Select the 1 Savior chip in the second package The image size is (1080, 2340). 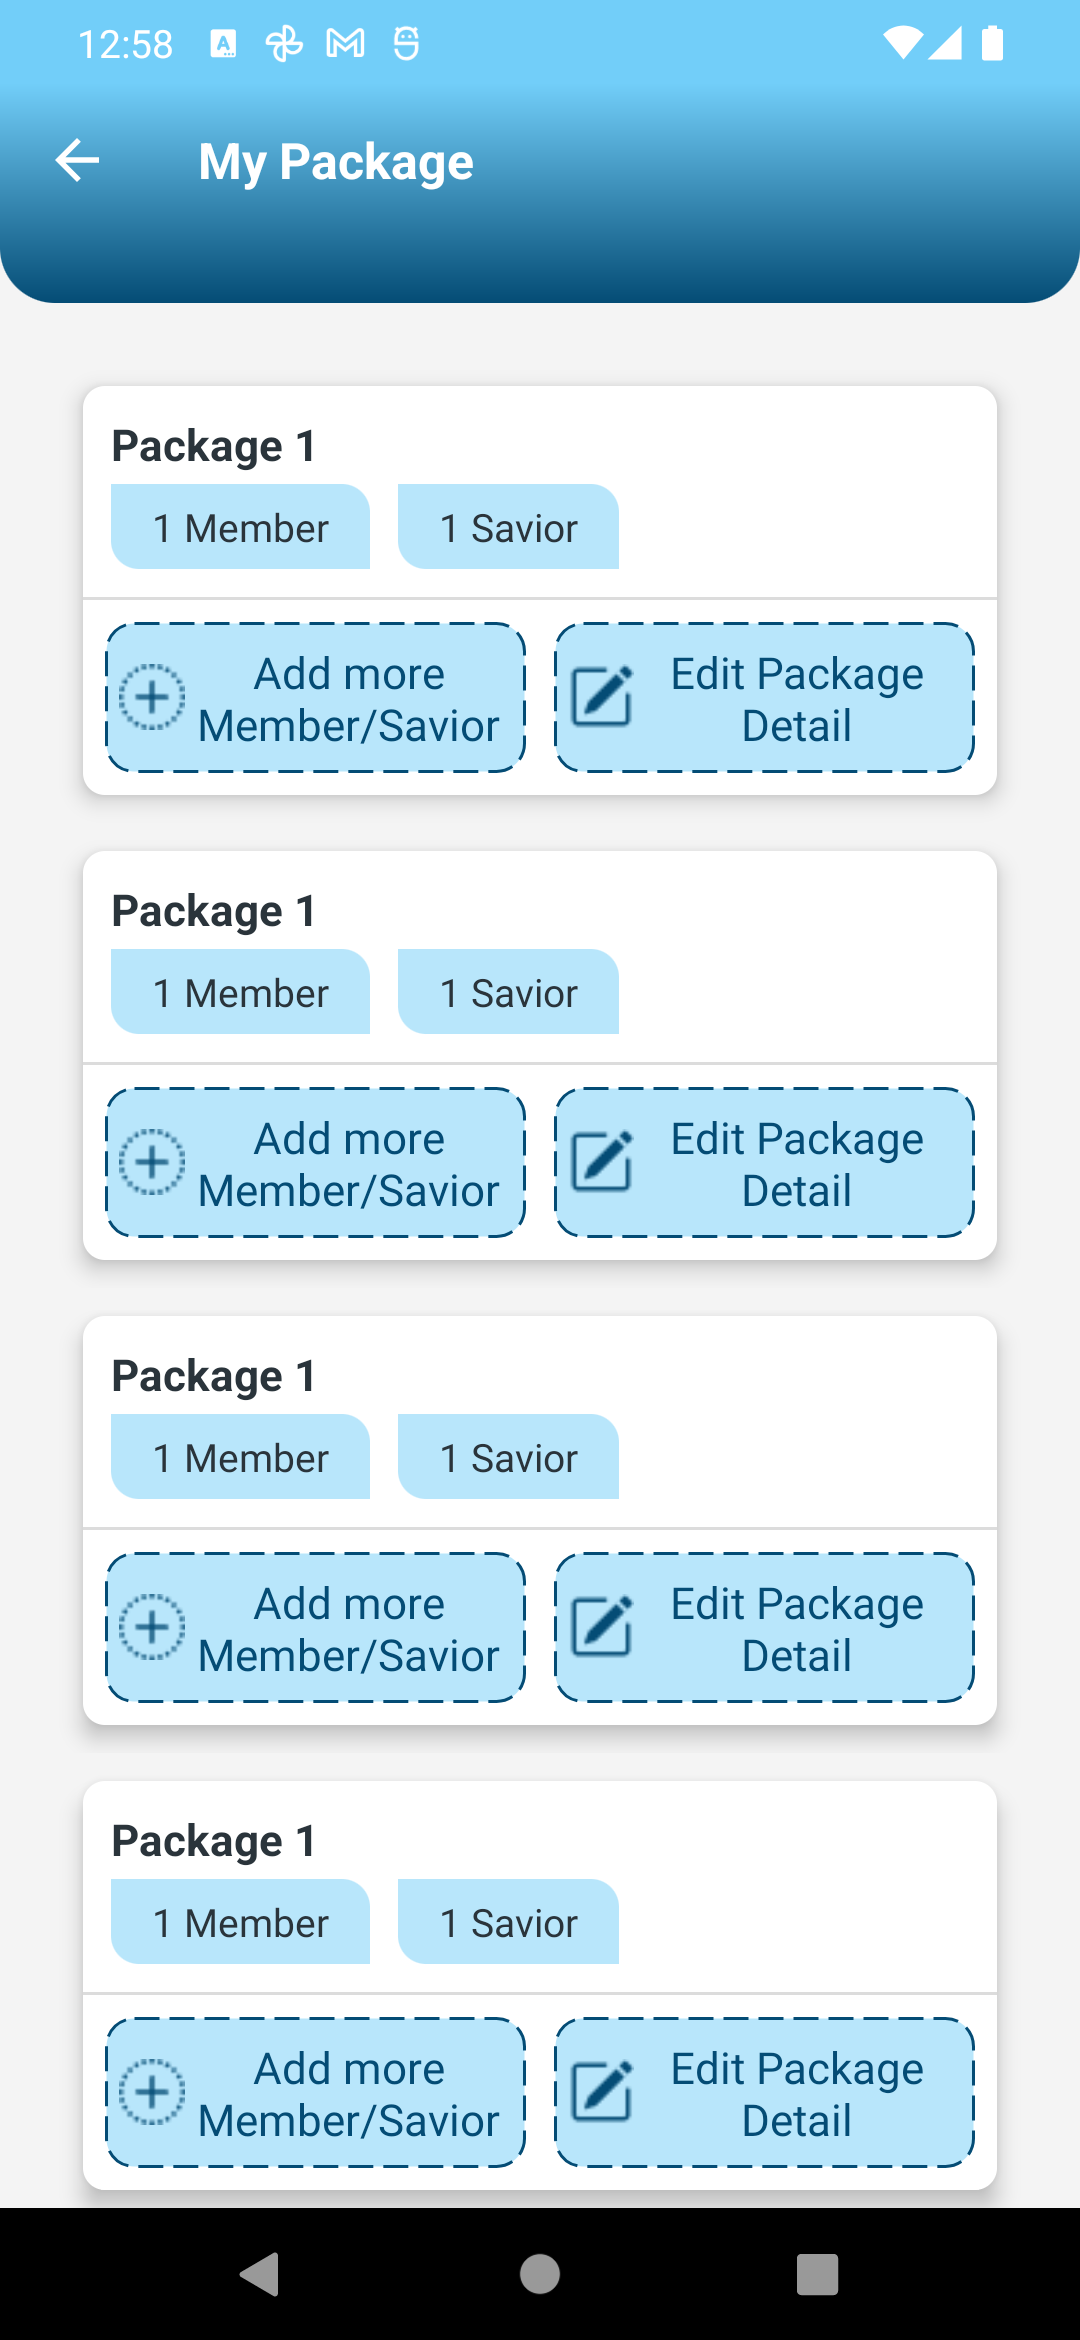(508, 992)
